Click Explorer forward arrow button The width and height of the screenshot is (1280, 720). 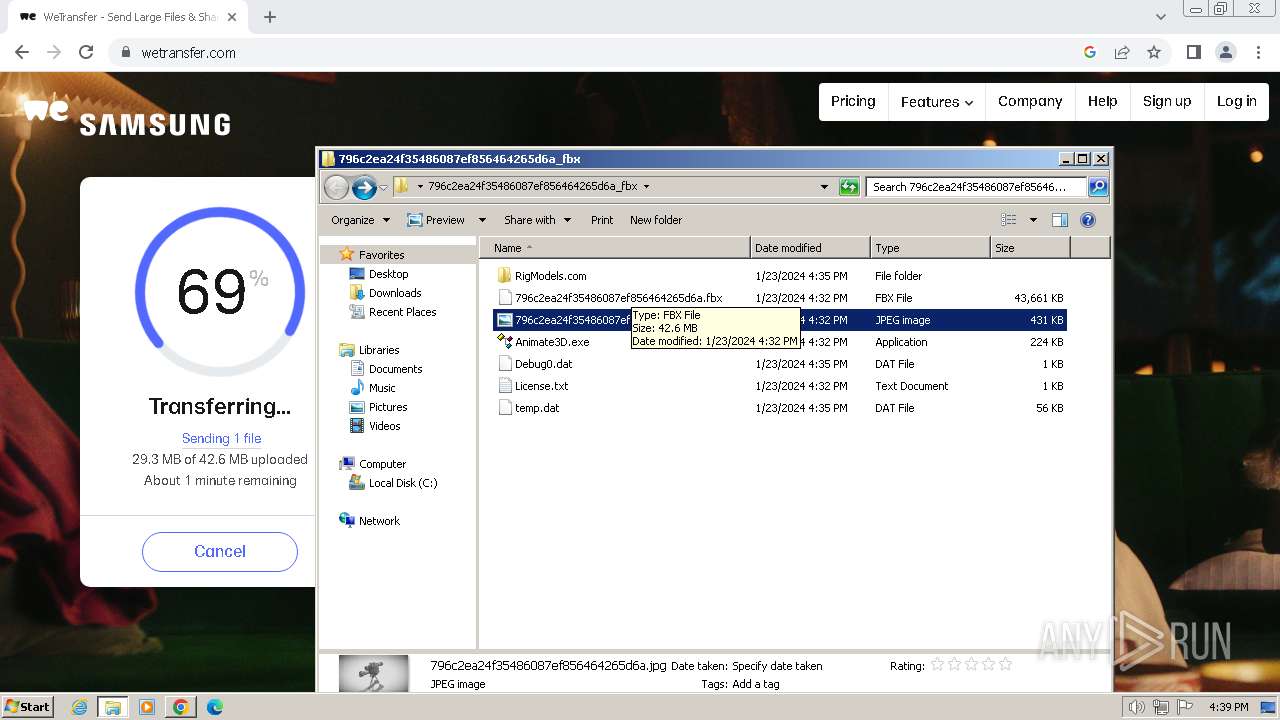coord(364,186)
